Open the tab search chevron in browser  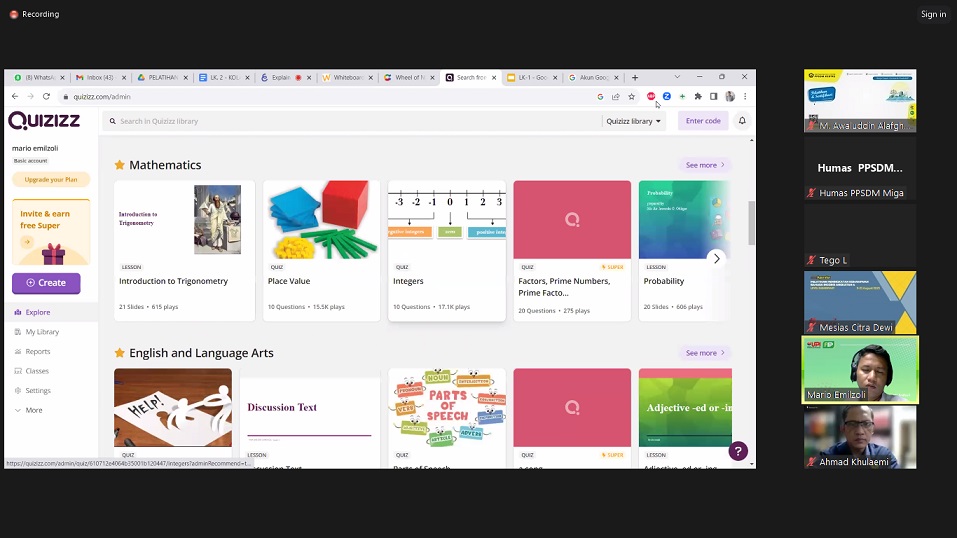[x=677, y=77]
